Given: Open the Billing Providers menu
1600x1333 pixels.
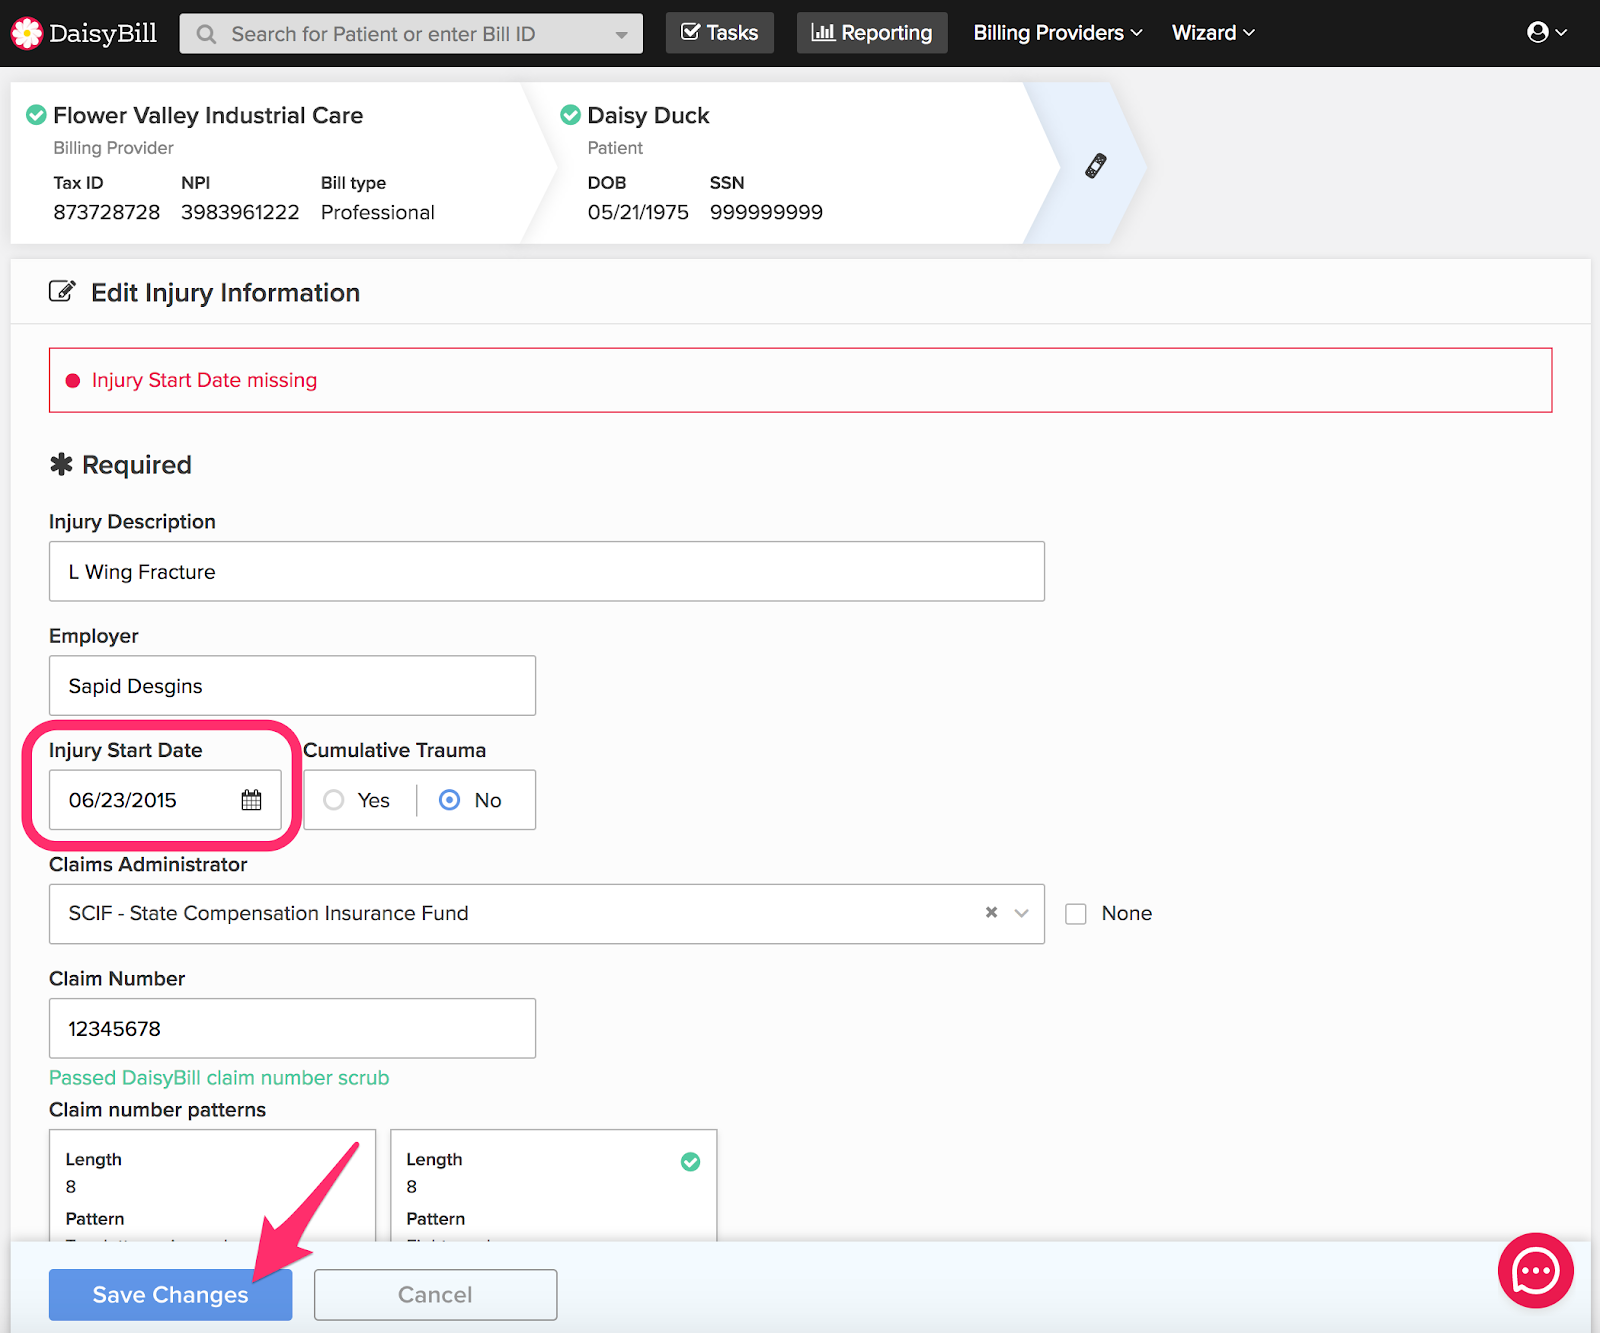Looking at the screenshot, I should [x=1057, y=33].
